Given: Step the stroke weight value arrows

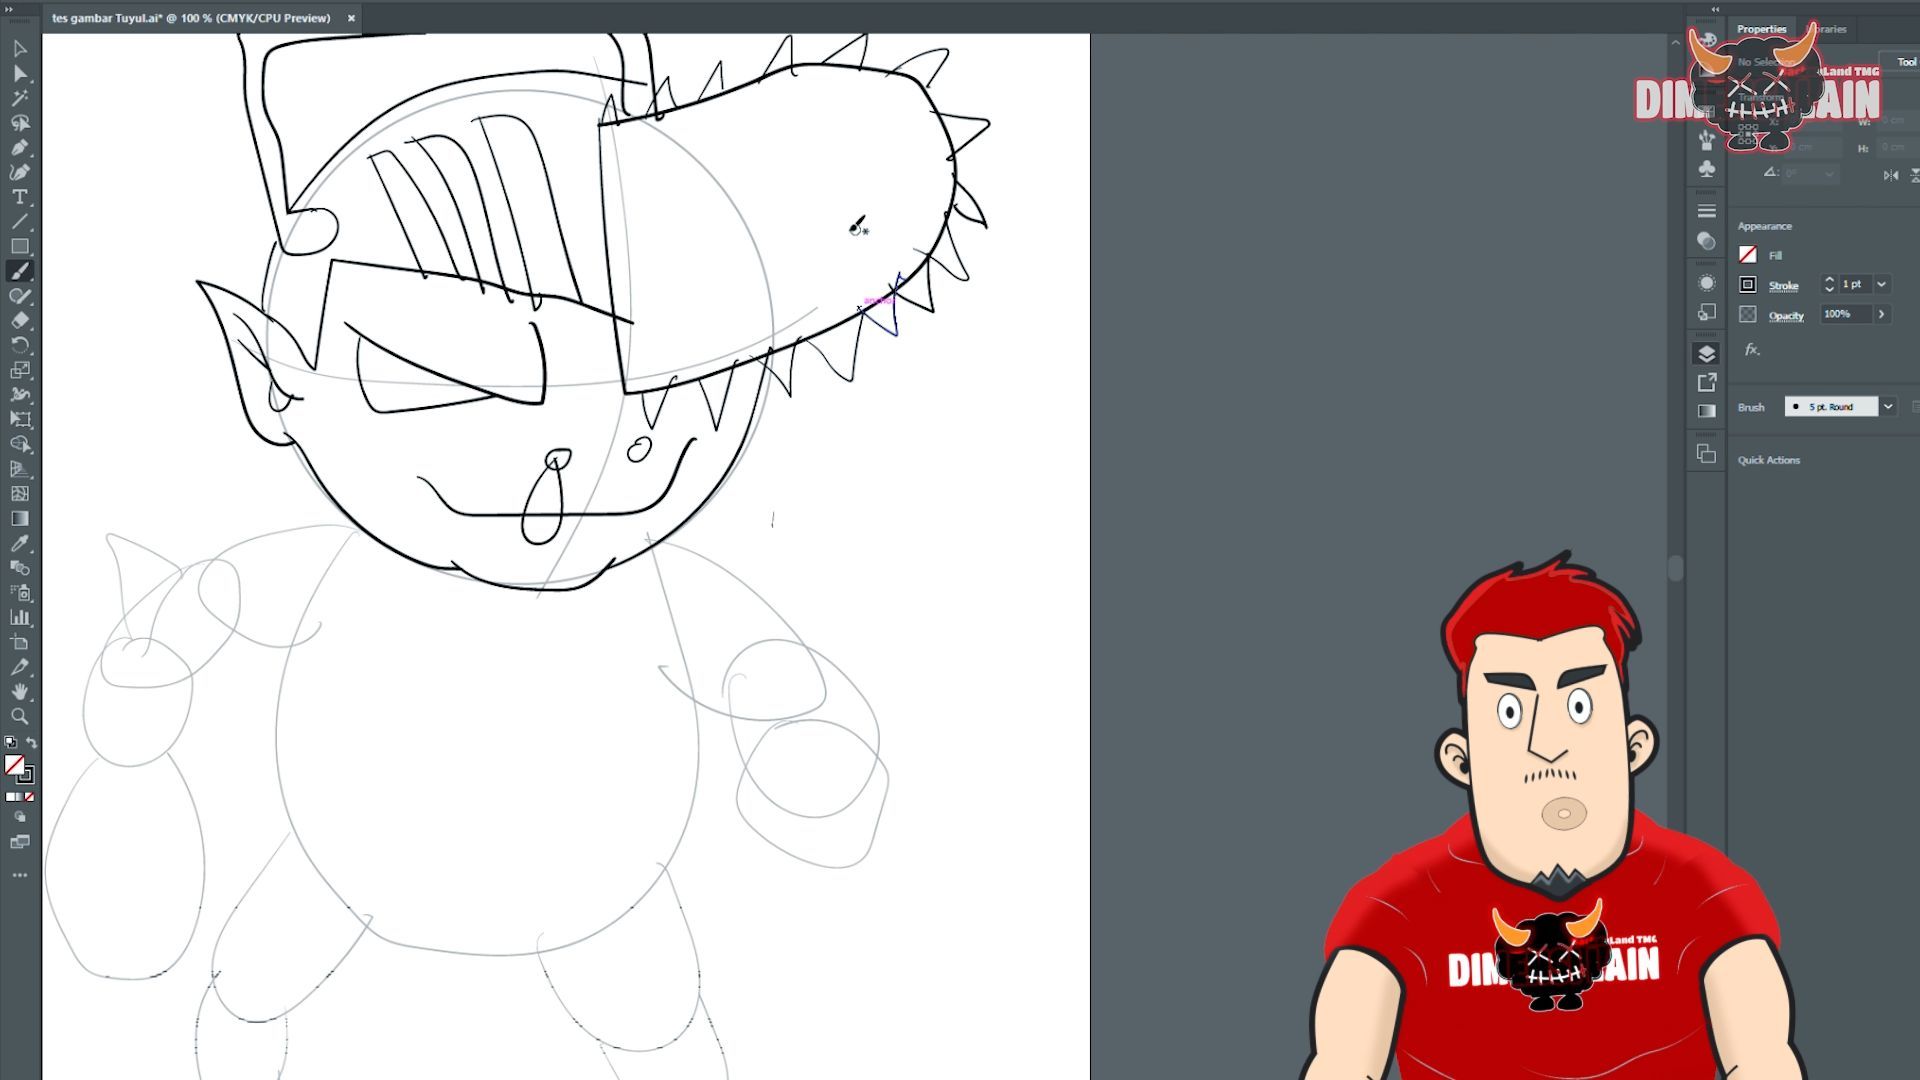Looking at the screenshot, I should (1829, 284).
